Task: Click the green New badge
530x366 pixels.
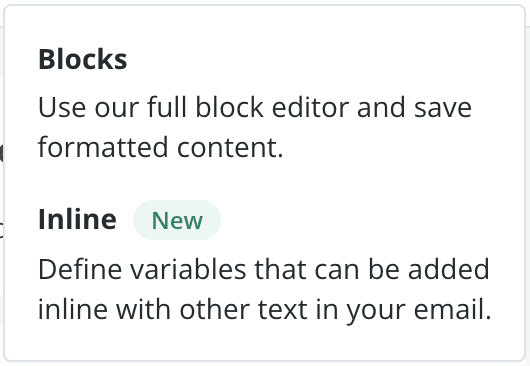Action: click(177, 220)
